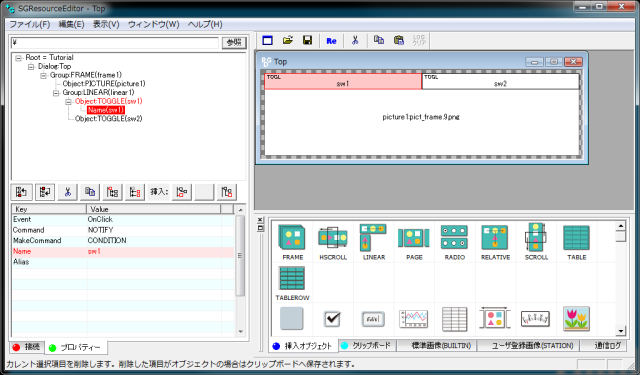
Task: Open a resource file with the folder icon
Action: 288,40
